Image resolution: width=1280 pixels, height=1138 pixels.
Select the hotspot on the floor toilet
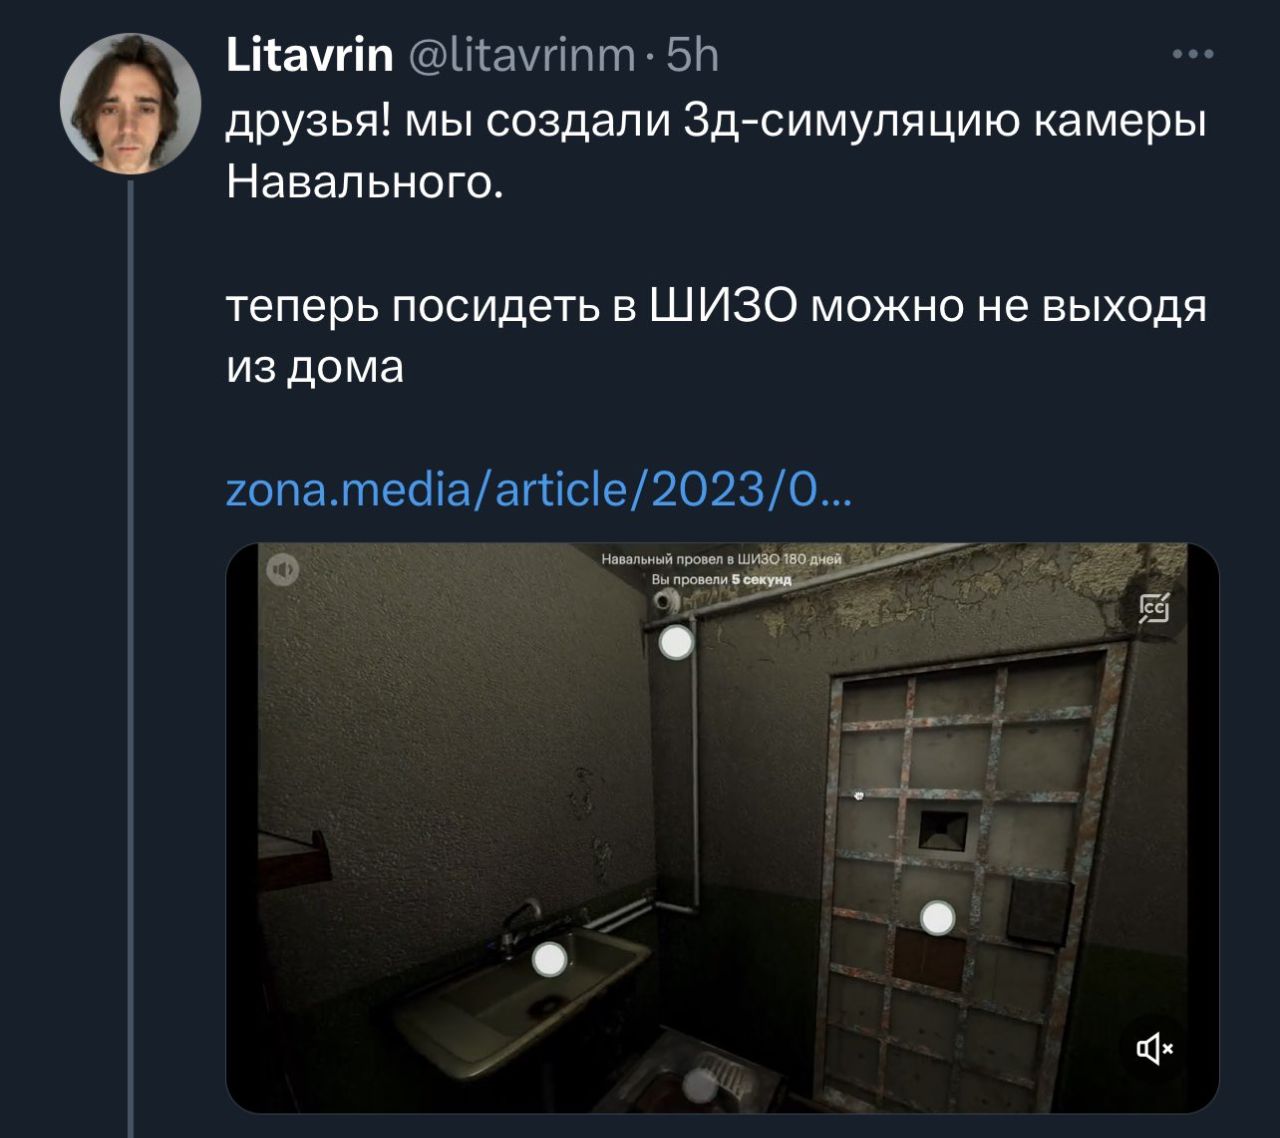(x=701, y=1084)
